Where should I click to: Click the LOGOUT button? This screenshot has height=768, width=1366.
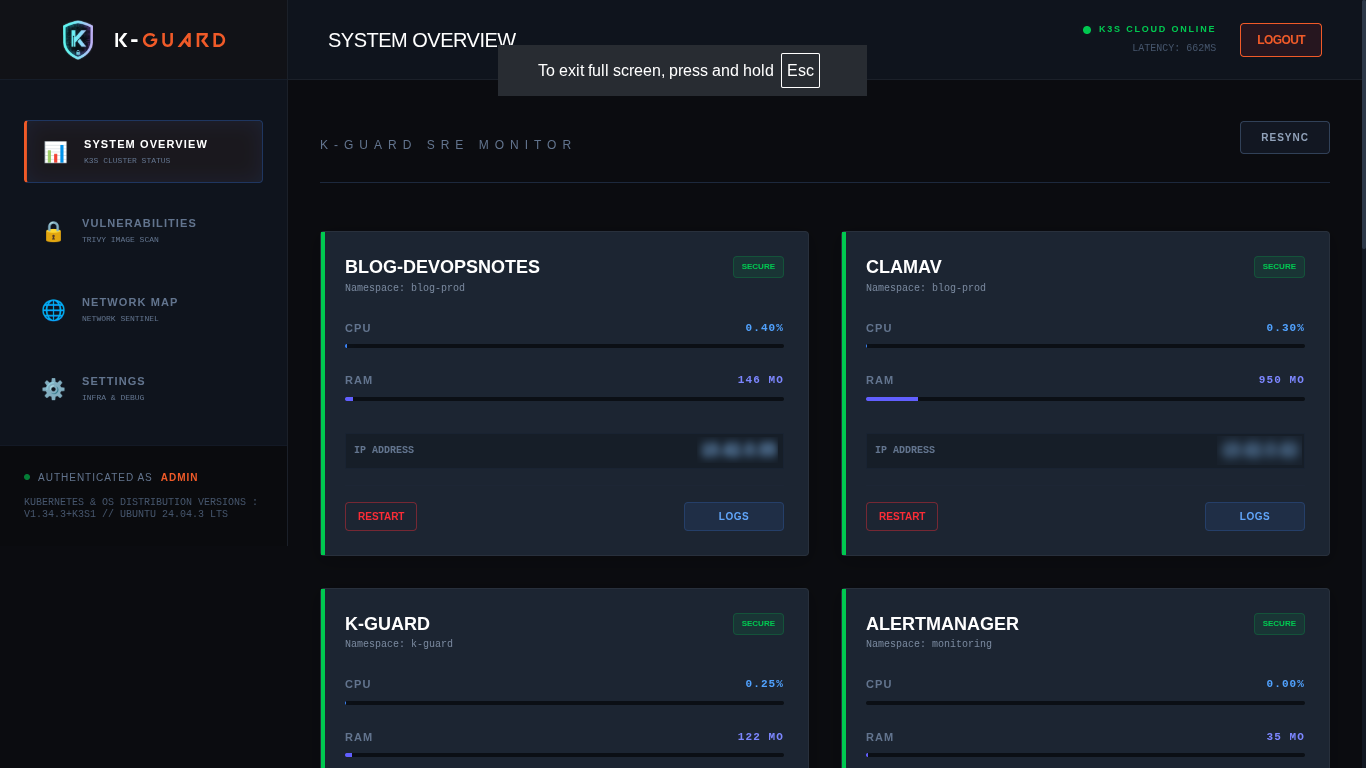(1280, 39)
